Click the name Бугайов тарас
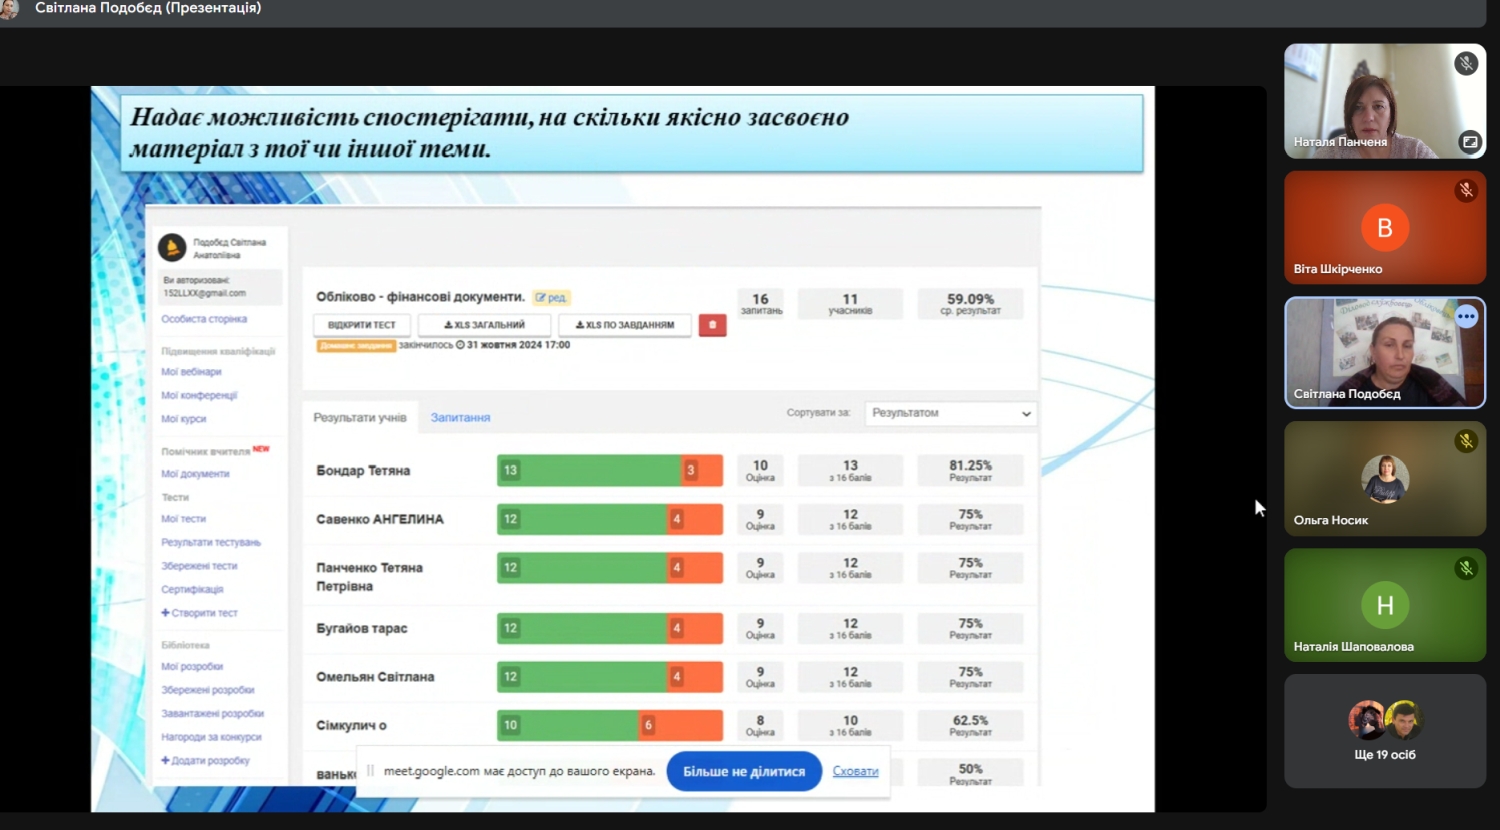 361,629
